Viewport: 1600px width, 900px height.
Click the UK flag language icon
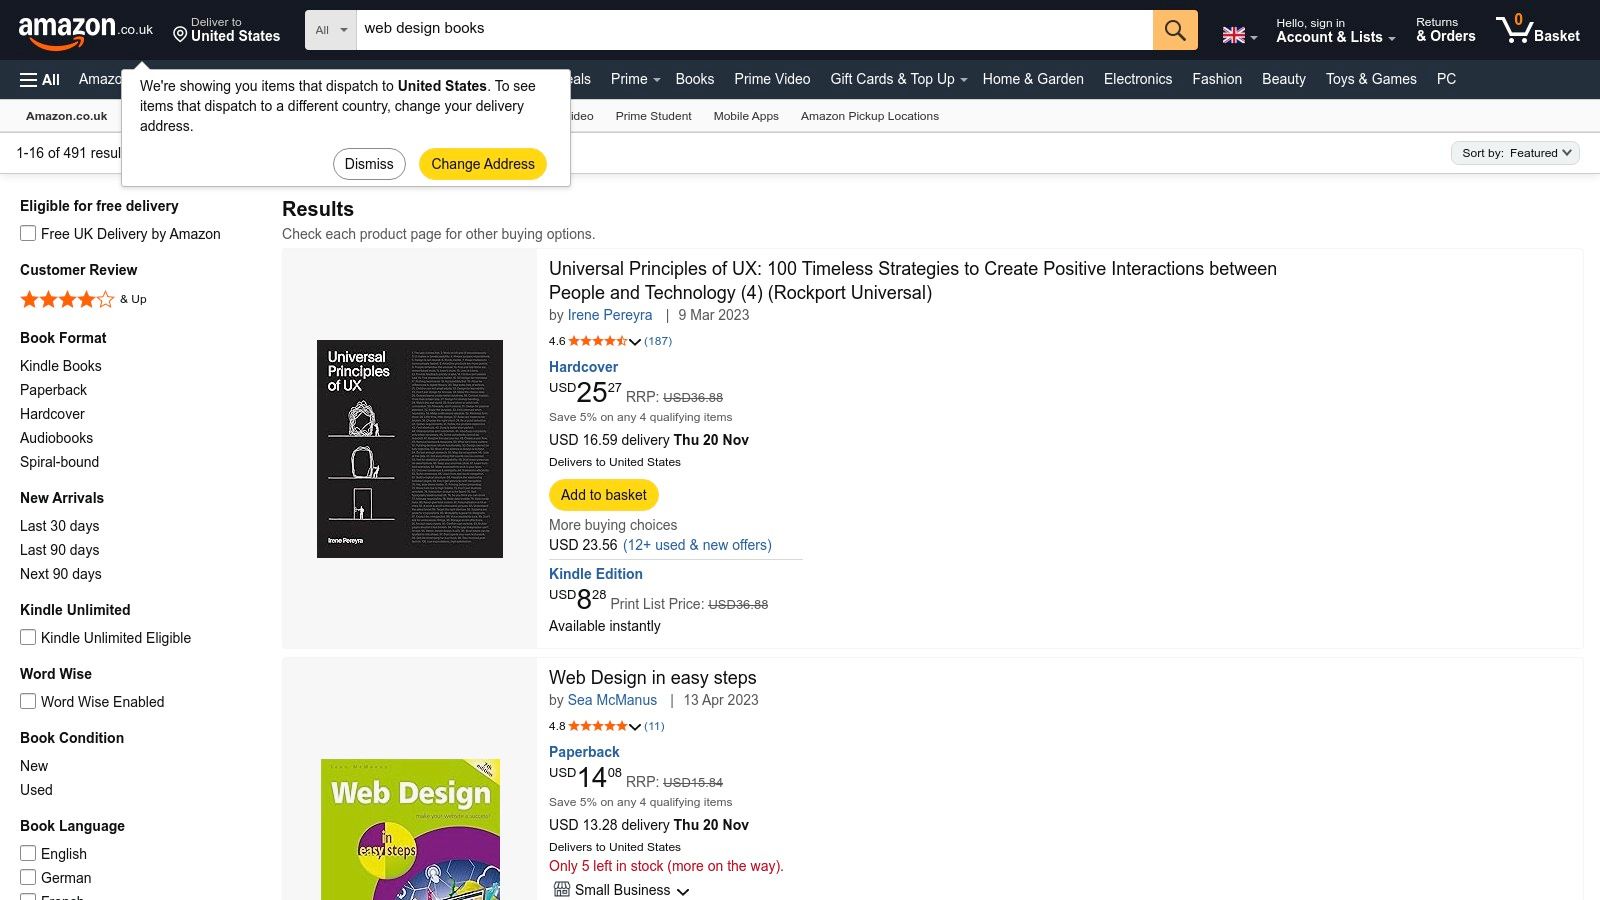pos(1233,33)
